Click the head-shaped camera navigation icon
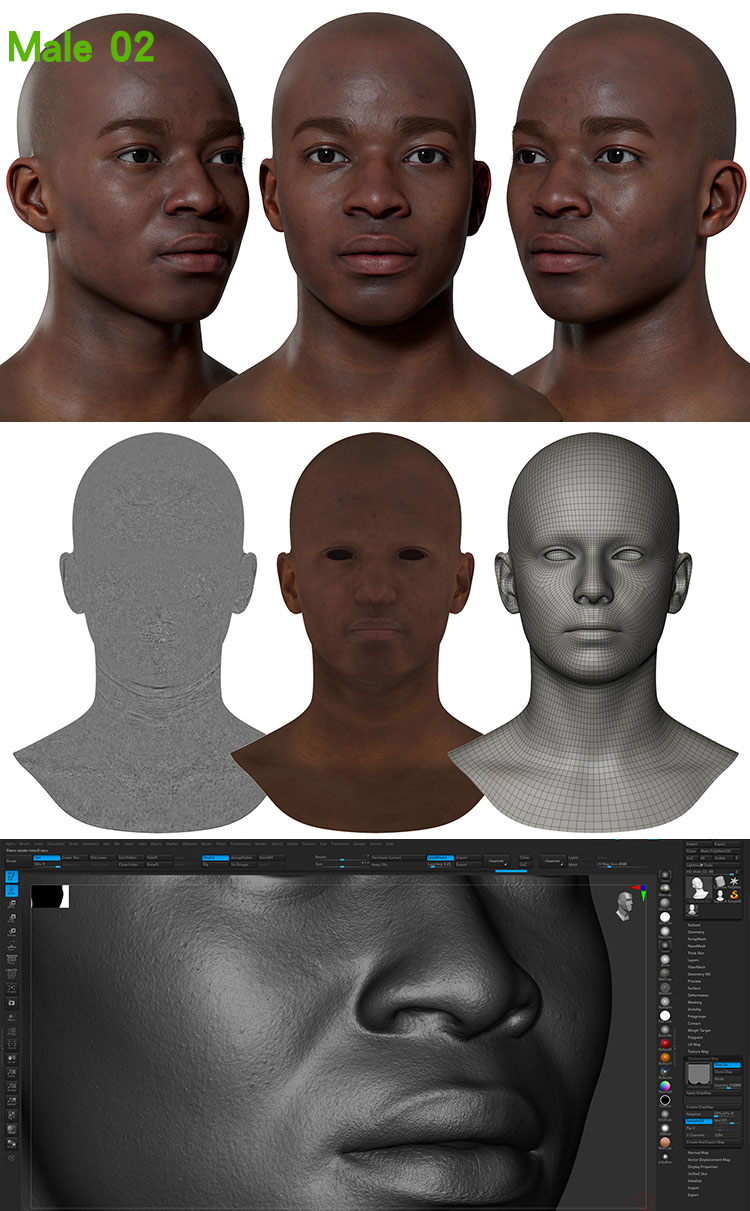 point(625,905)
